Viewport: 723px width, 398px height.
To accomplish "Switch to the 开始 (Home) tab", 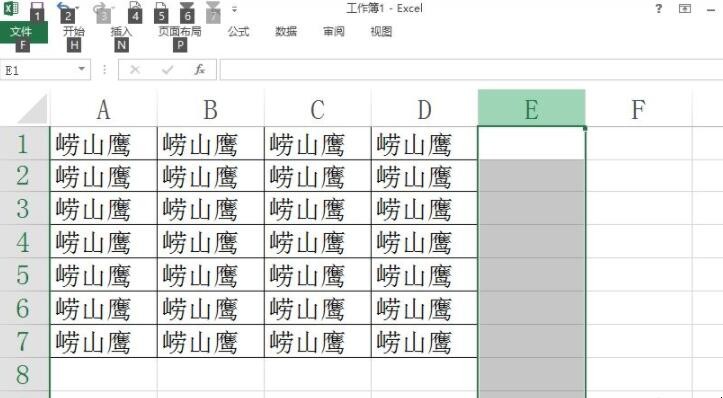I will [73, 31].
